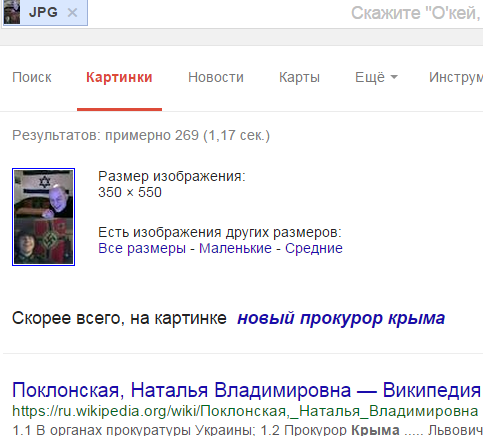Click the JPG label in the search chip
483x436 pixels.
(x=43, y=12)
